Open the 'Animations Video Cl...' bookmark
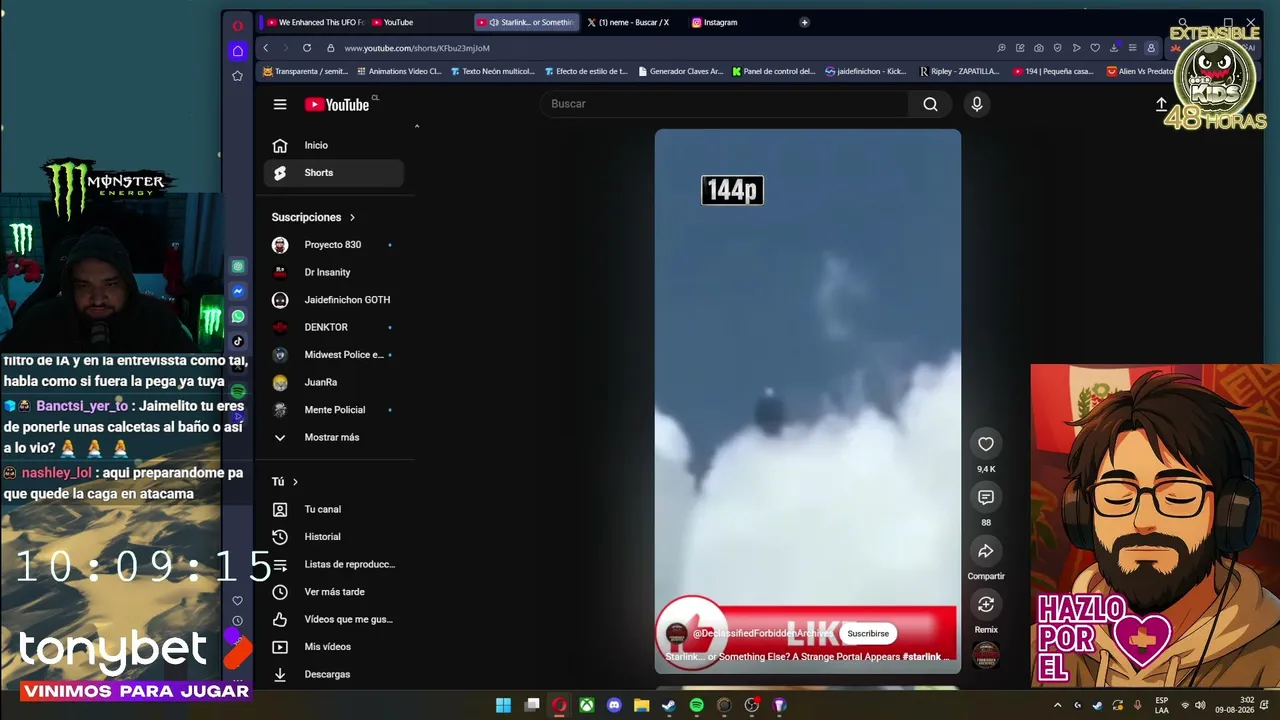 (x=398, y=72)
